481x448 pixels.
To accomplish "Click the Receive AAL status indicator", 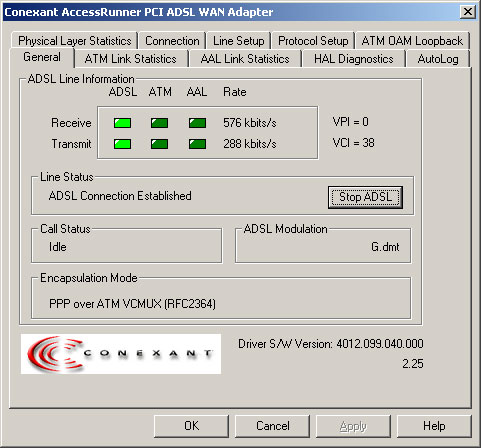I will click(197, 123).
